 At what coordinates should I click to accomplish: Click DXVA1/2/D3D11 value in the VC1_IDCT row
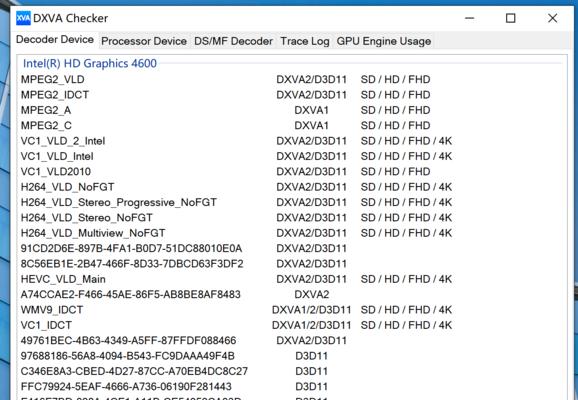tap(311, 326)
